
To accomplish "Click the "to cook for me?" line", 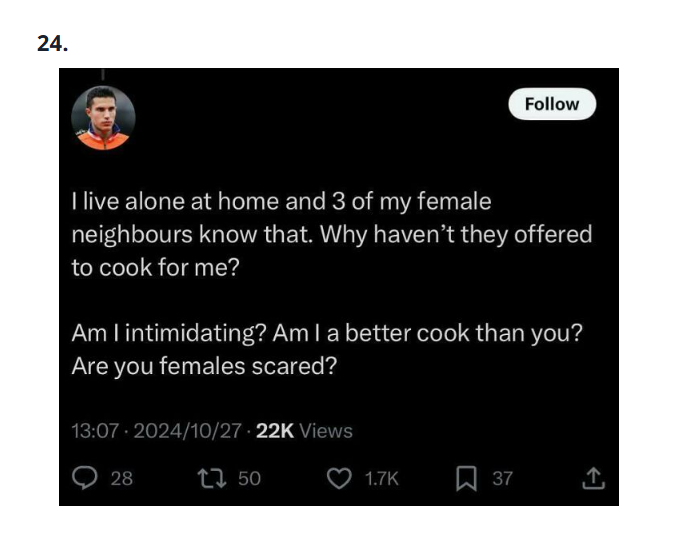I will pos(155,268).
